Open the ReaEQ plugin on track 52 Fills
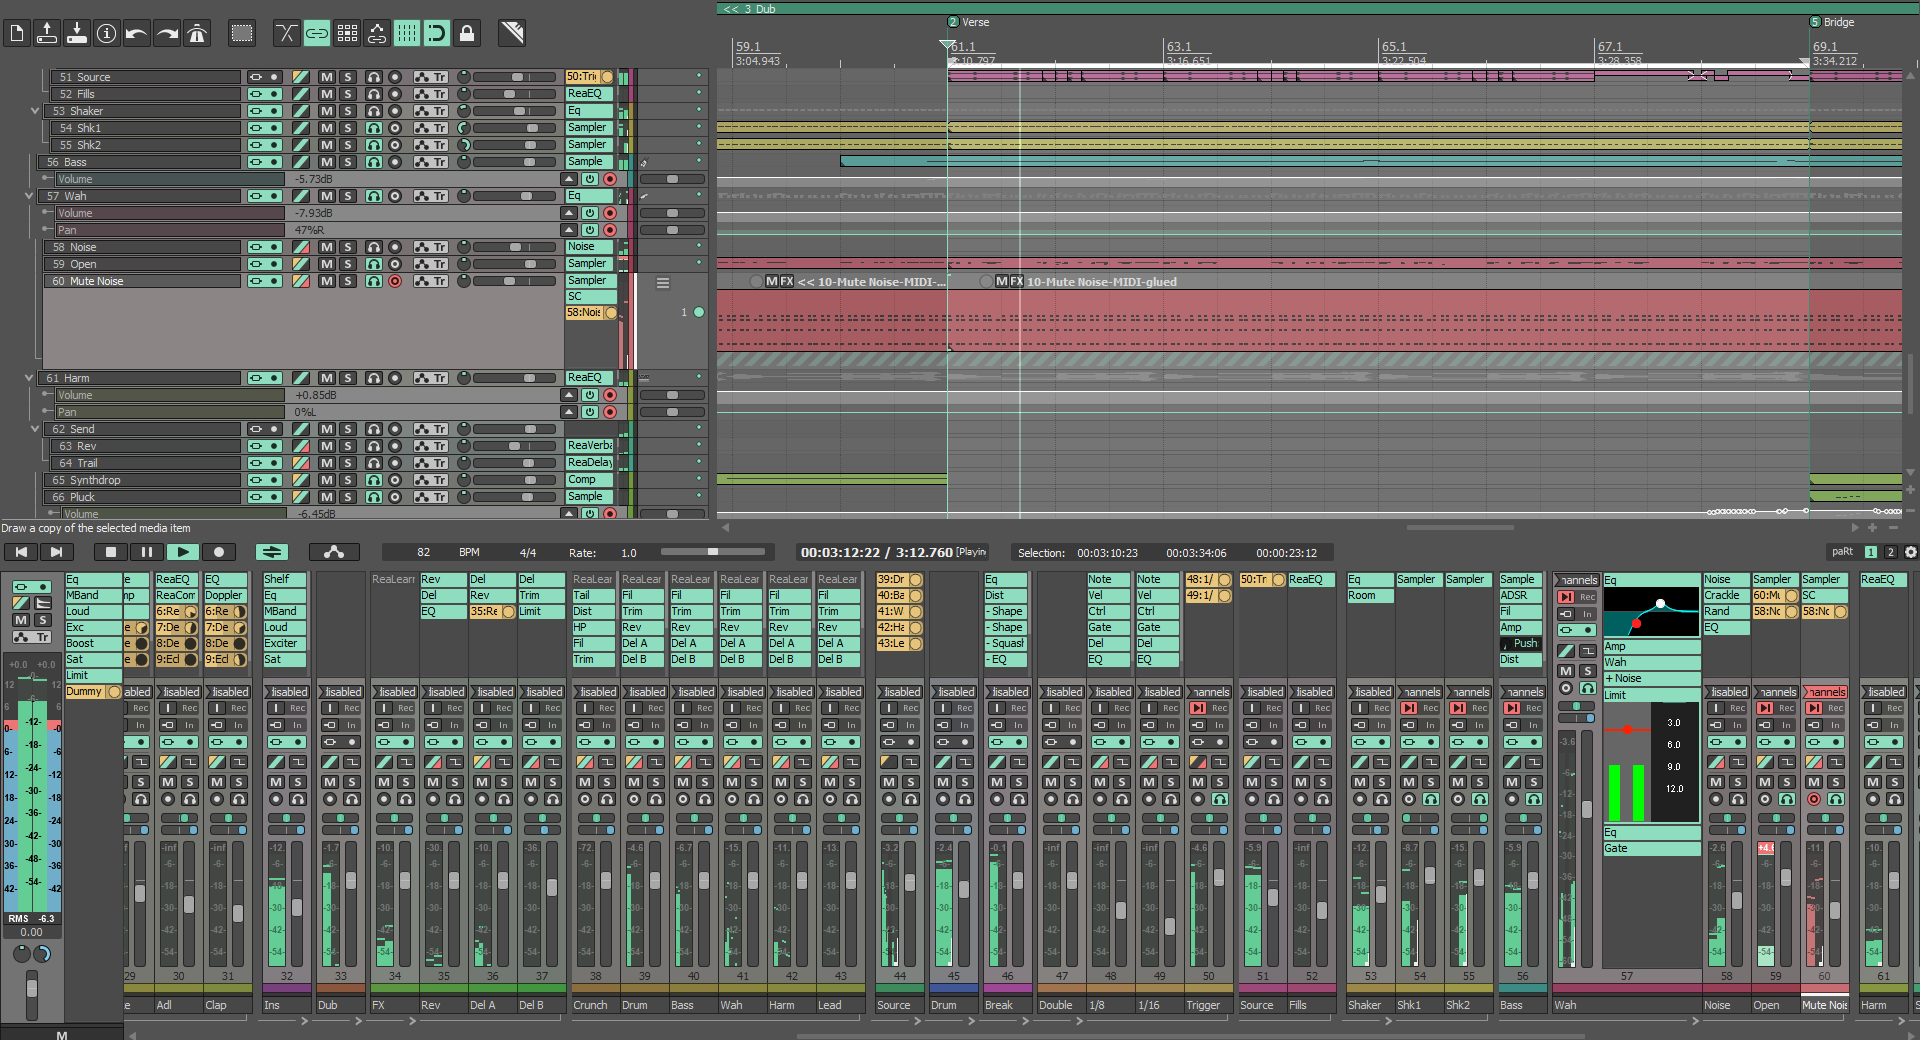This screenshot has height=1040, width=1920. pyautogui.click(x=589, y=94)
